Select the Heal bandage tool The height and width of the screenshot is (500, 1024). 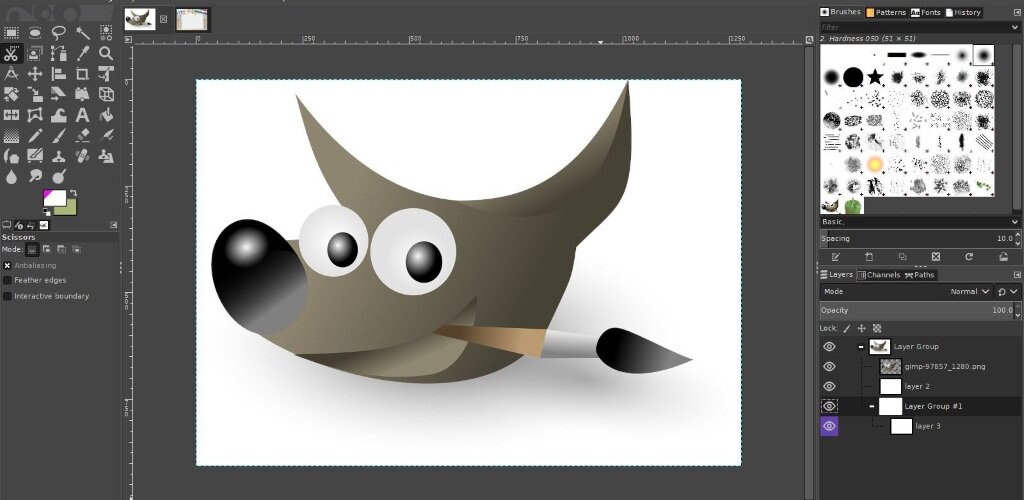82,157
